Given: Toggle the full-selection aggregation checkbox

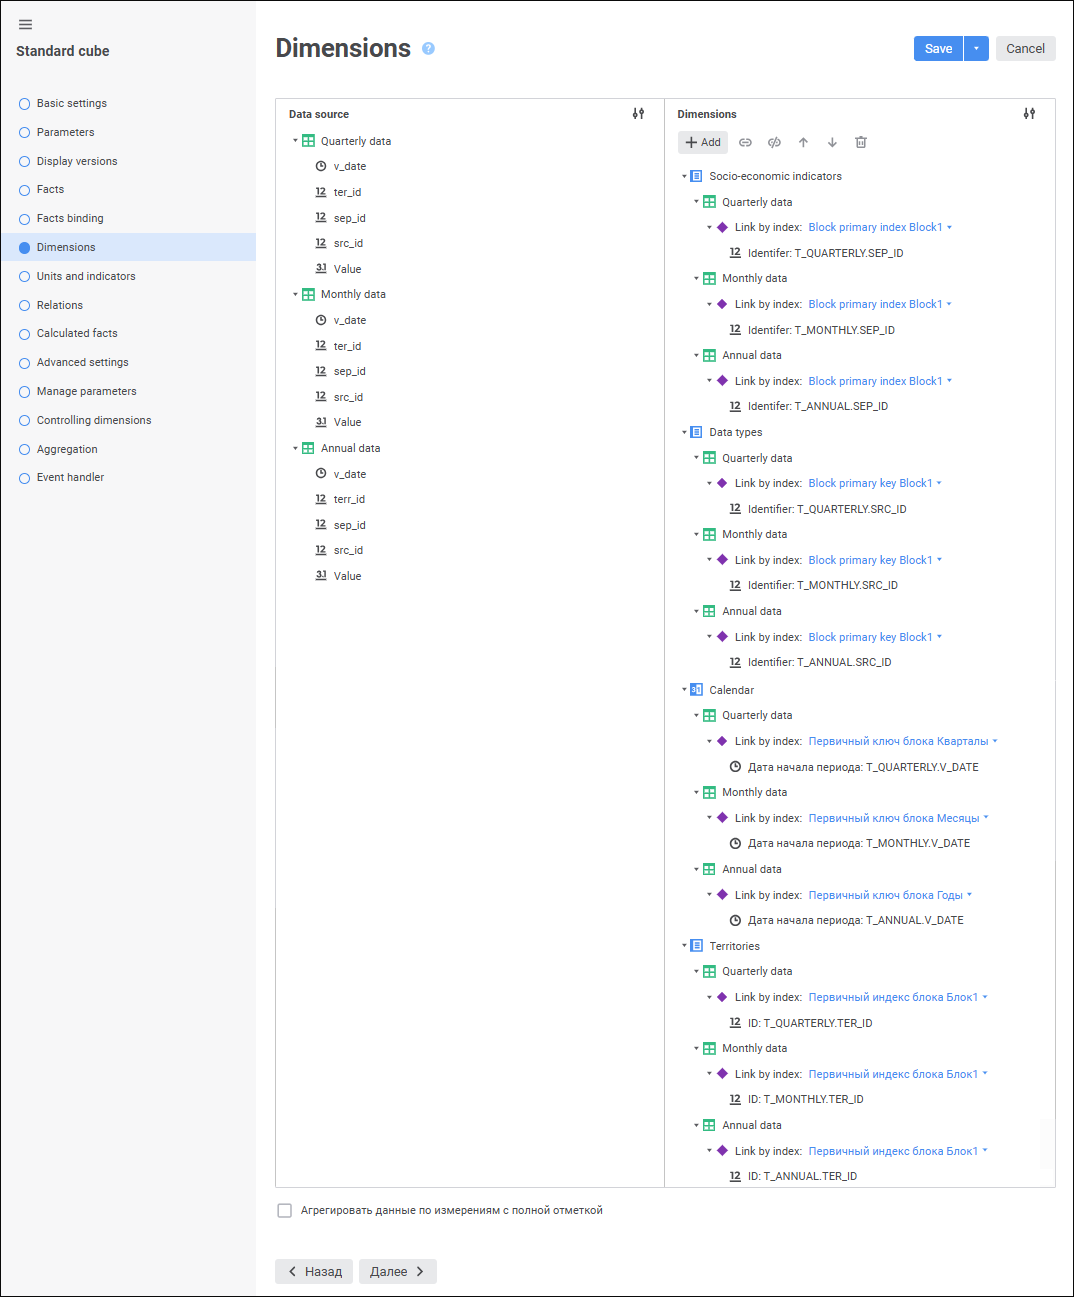Looking at the screenshot, I should tap(285, 1211).
